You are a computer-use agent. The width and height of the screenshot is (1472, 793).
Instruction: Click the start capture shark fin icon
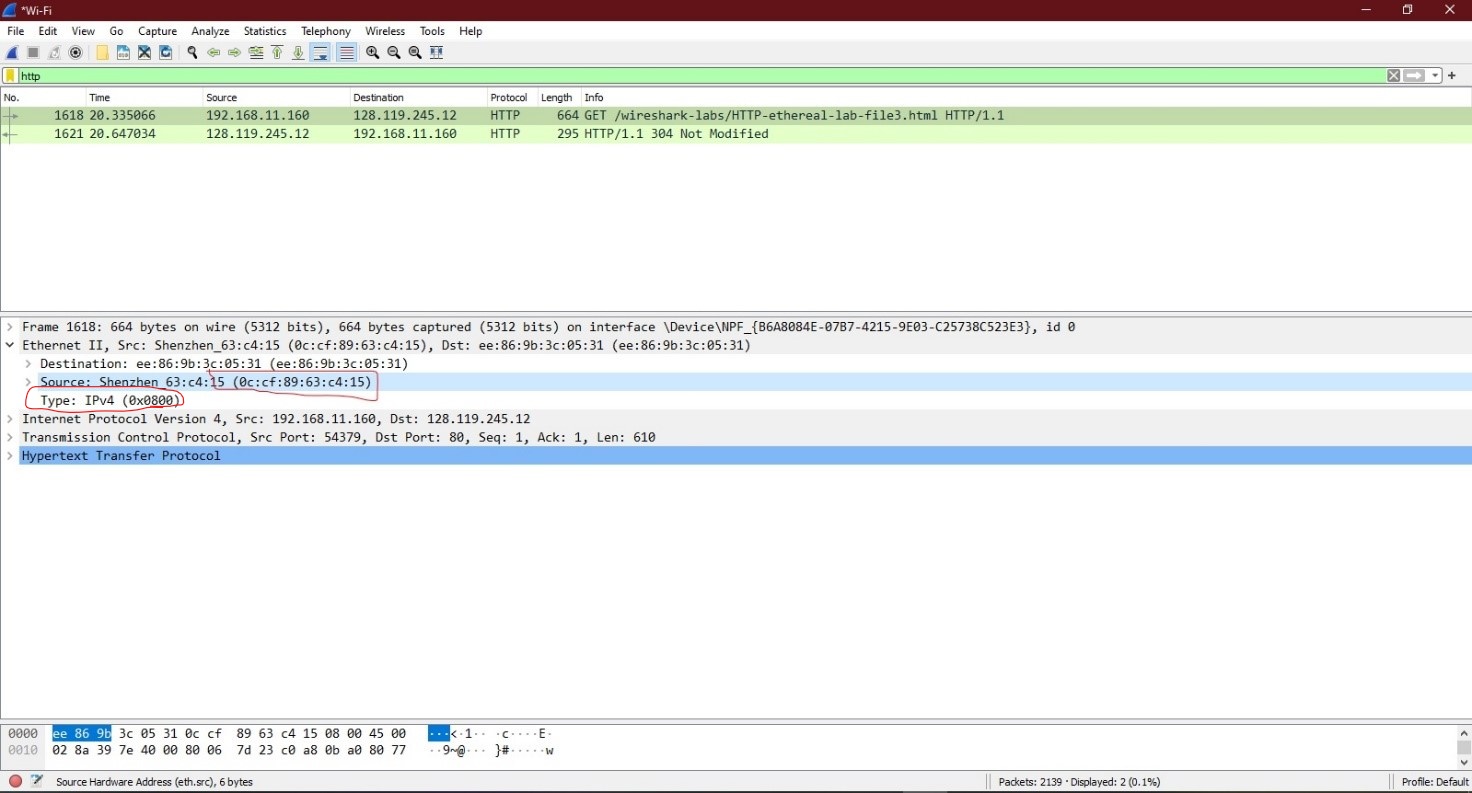click(x=12, y=53)
